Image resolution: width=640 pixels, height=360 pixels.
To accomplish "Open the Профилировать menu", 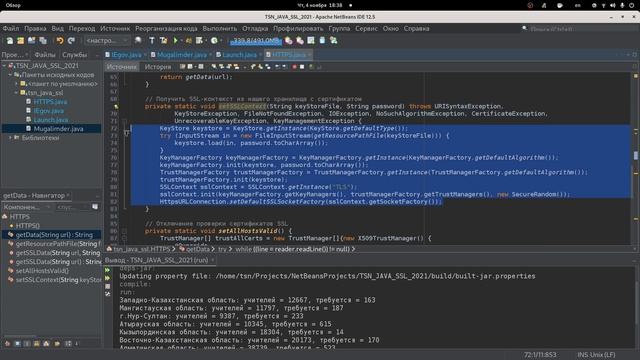I will [x=298, y=29].
